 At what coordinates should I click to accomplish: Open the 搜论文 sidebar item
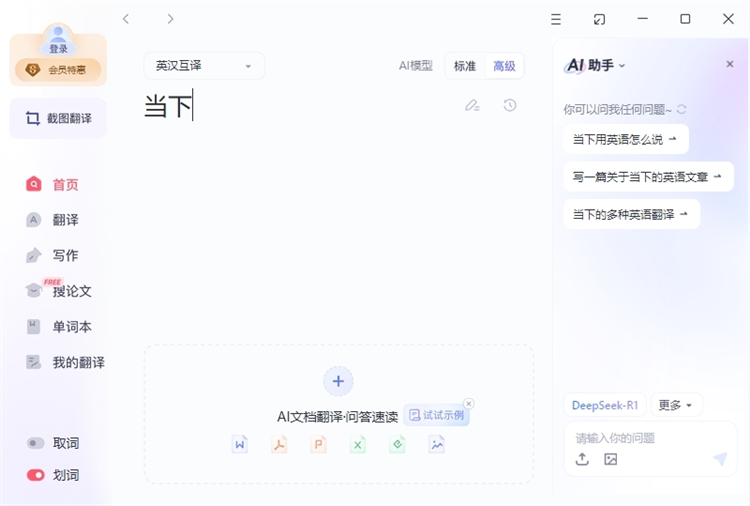58,290
